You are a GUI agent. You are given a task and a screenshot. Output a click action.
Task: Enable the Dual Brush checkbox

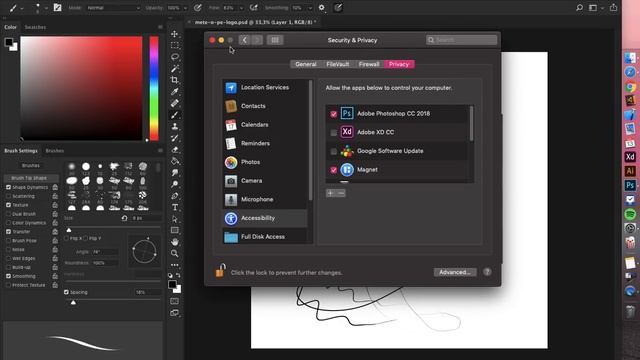tap(8, 214)
